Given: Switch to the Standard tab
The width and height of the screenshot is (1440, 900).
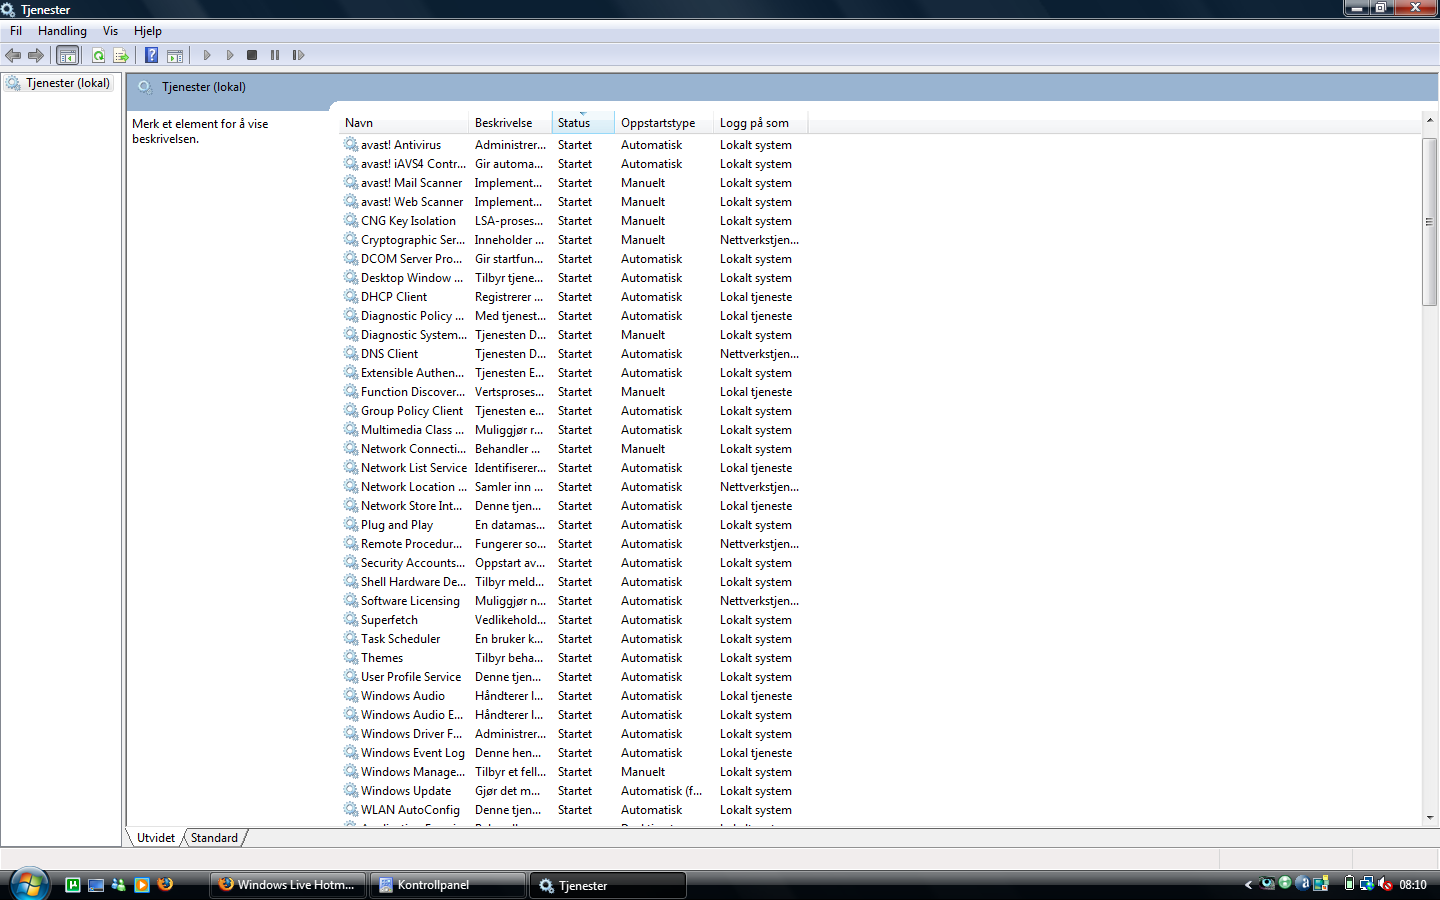Looking at the screenshot, I should coord(214,838).
